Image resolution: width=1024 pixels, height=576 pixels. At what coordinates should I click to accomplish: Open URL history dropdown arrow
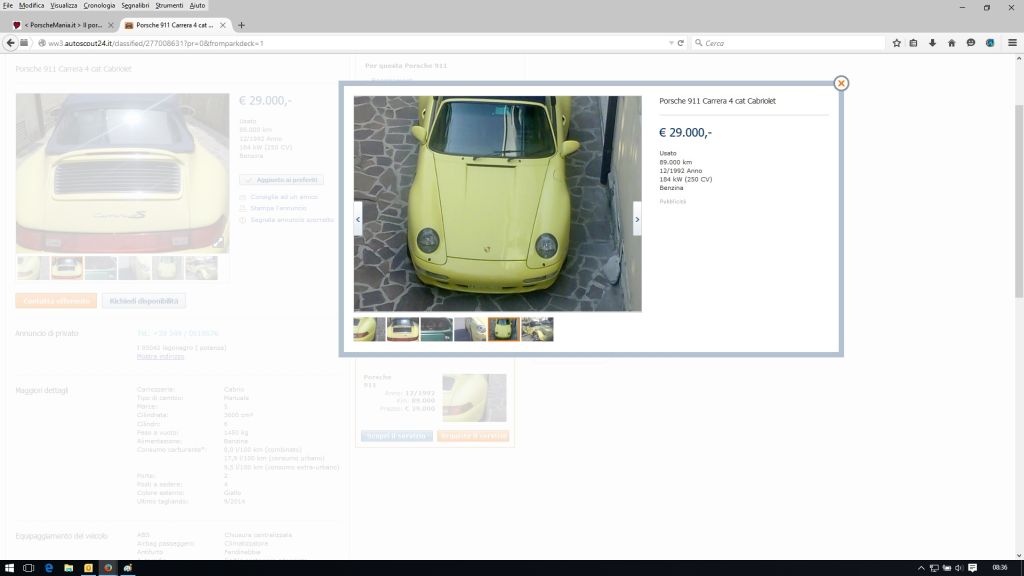pos(671,43)
